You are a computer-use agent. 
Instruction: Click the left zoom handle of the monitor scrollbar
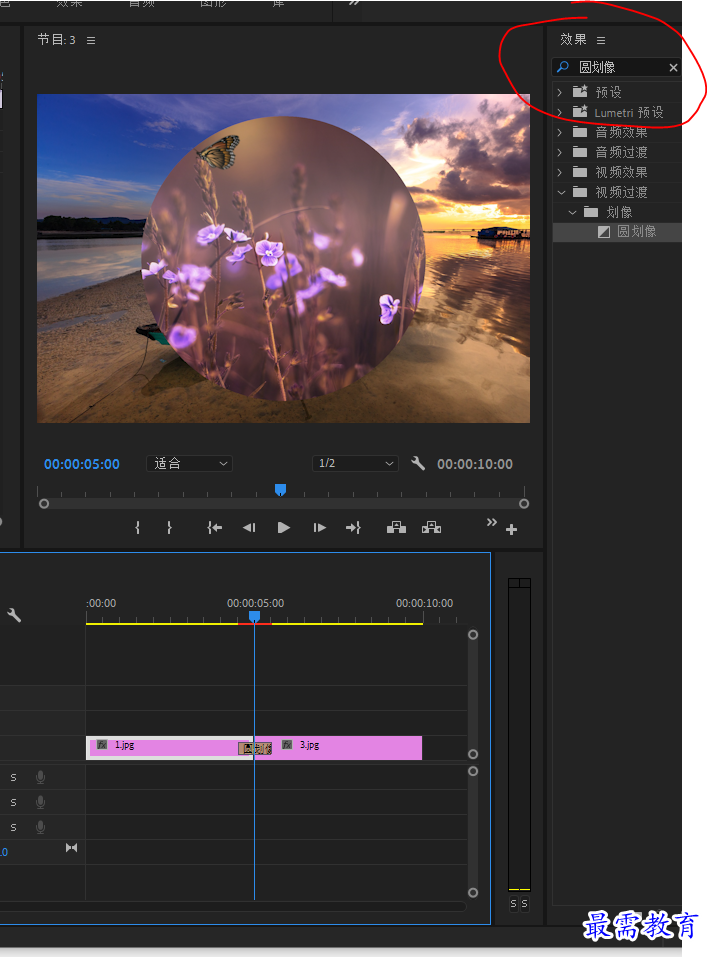point(44,504)
